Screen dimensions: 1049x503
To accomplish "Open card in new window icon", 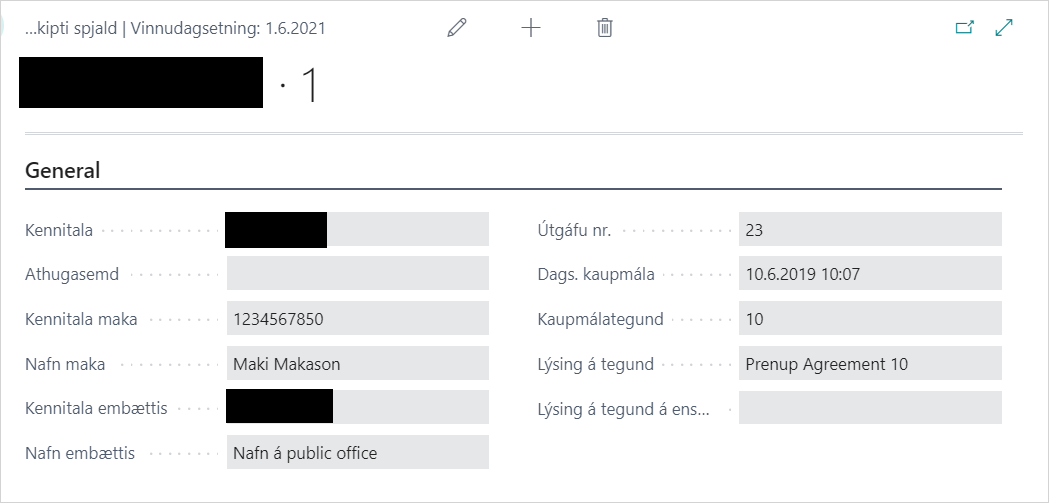I will (x=964, y=28).
